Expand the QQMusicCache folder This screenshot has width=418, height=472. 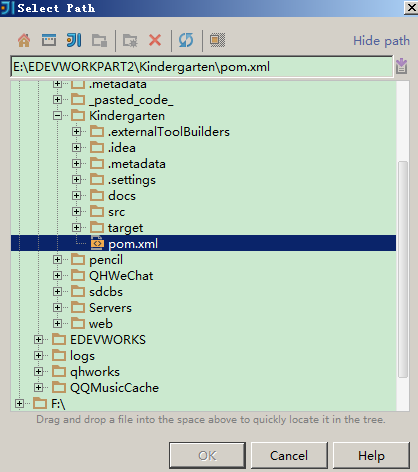[x=38, y=388]
